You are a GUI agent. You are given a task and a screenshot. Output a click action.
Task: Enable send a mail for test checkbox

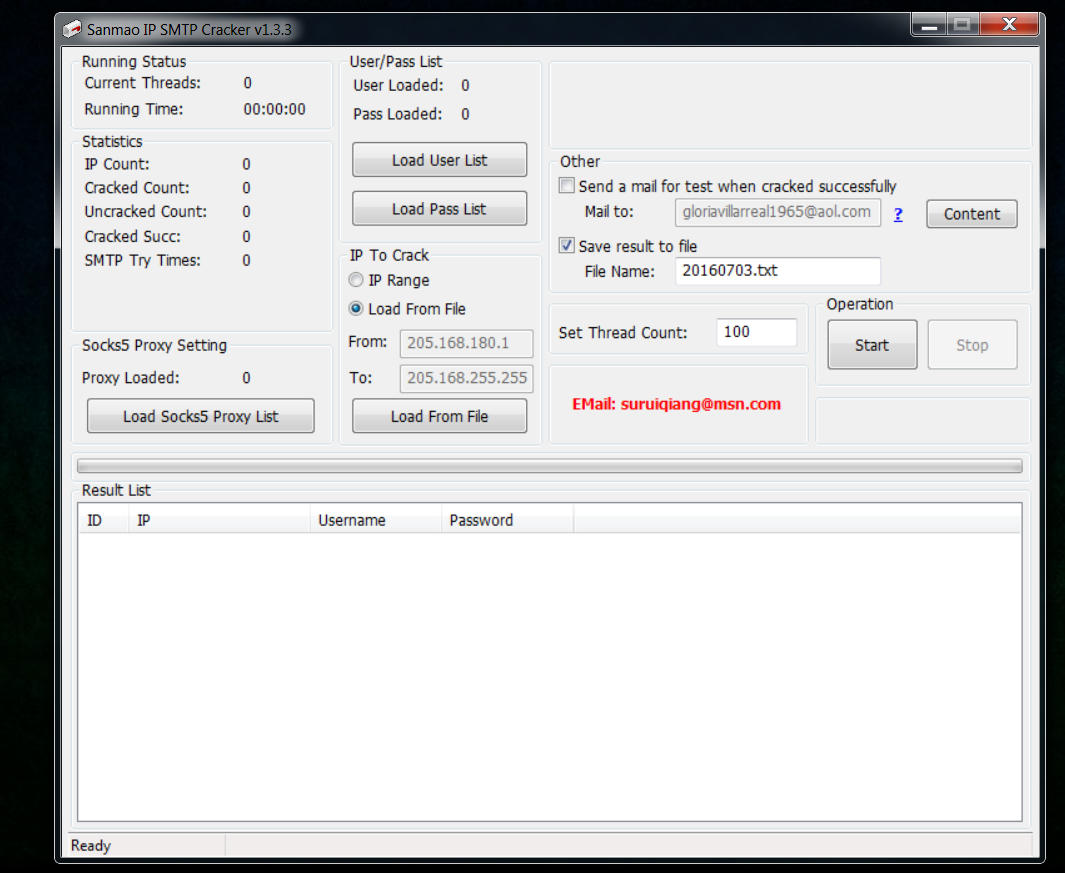point(566,185)
